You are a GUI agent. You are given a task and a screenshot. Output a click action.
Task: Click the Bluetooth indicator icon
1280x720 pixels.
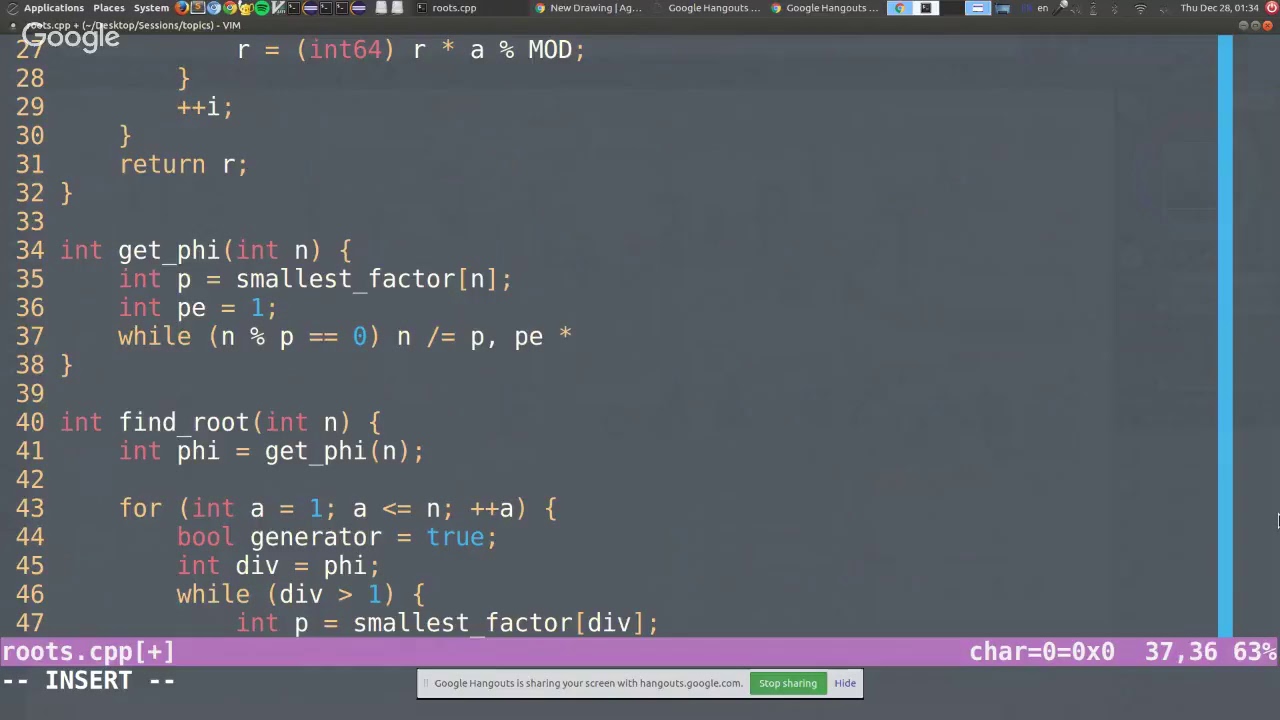(1115, 8)
